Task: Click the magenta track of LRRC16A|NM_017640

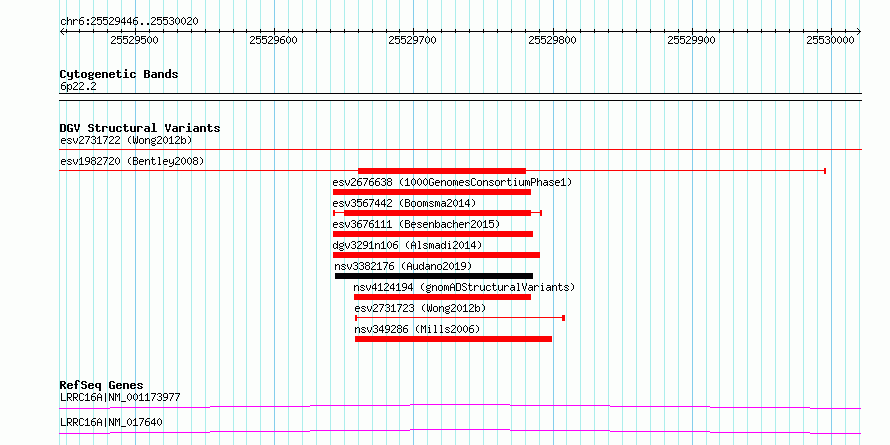Action: pos(460,431)
